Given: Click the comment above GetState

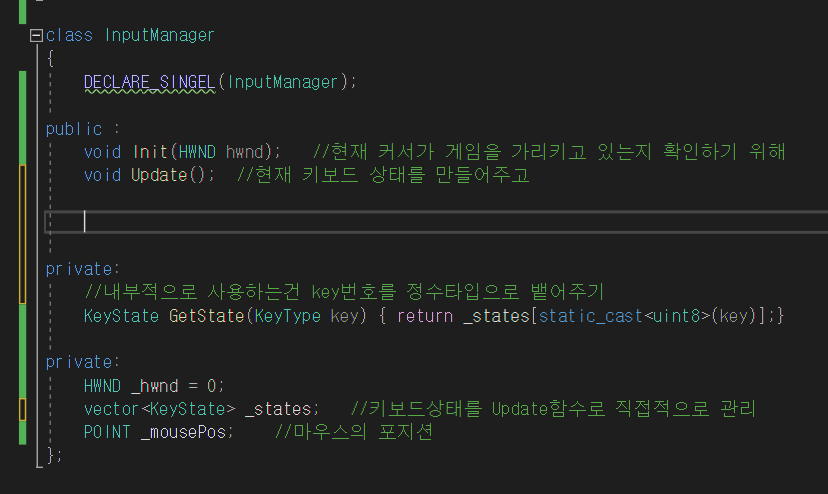Looking at the screenshot, I should [x=344, y=292].
